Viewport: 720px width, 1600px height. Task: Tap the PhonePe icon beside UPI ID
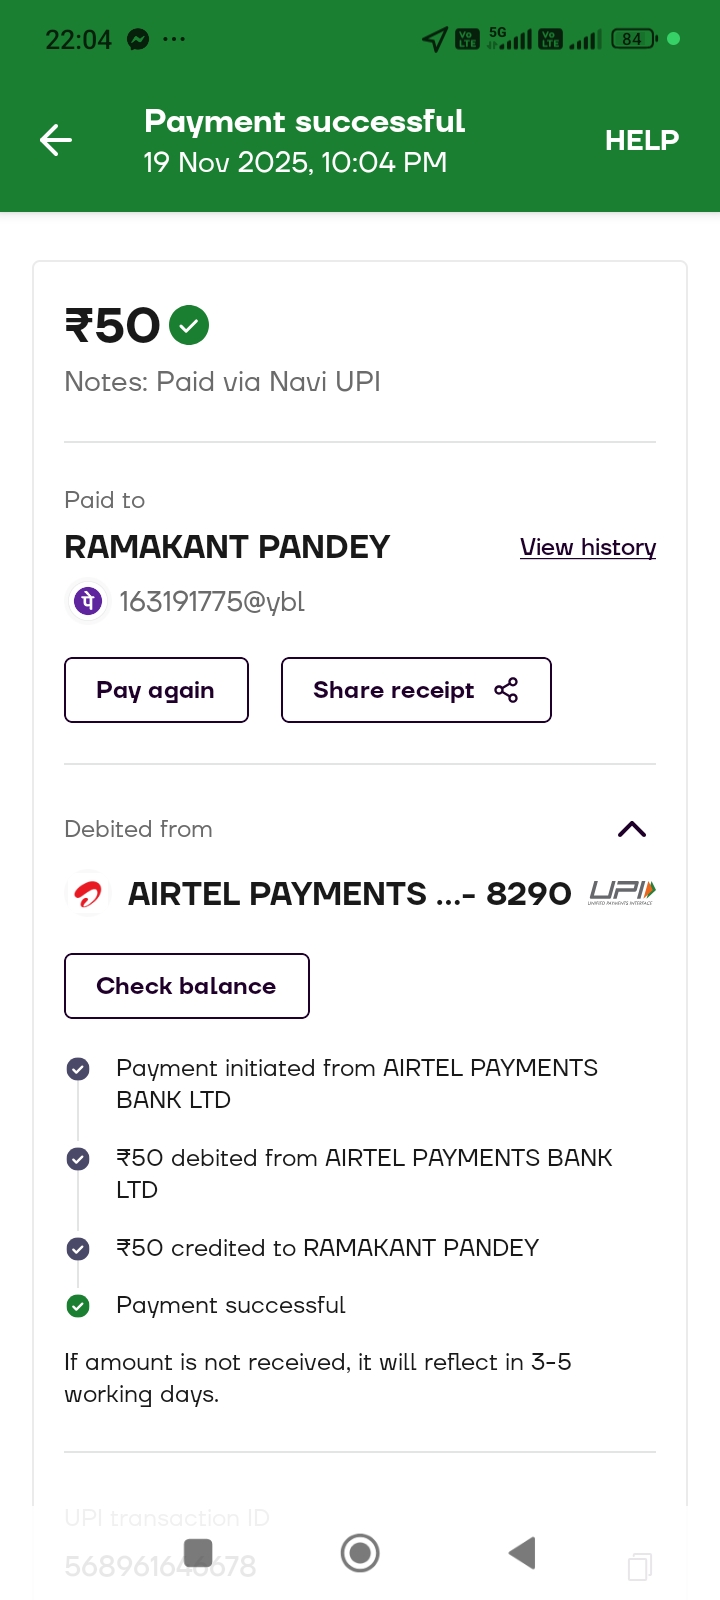(x=87, y=601)
